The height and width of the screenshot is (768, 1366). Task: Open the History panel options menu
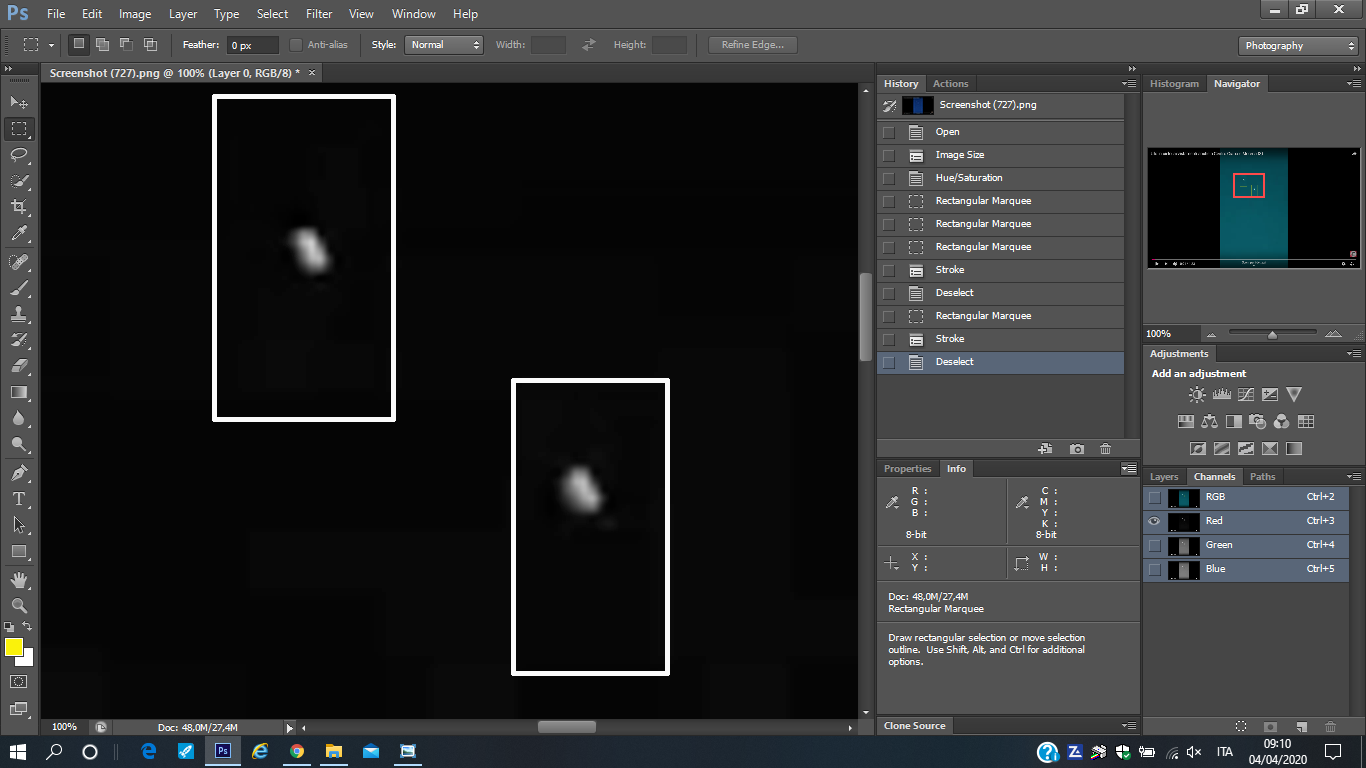click(x=1129, y=84)
